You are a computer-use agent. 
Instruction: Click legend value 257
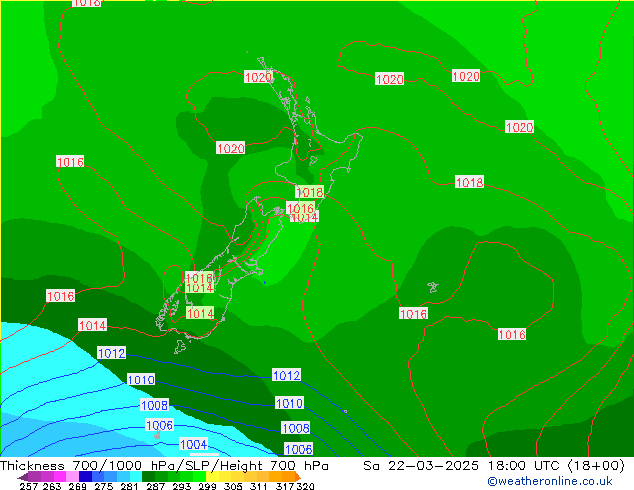click(29, 486)
